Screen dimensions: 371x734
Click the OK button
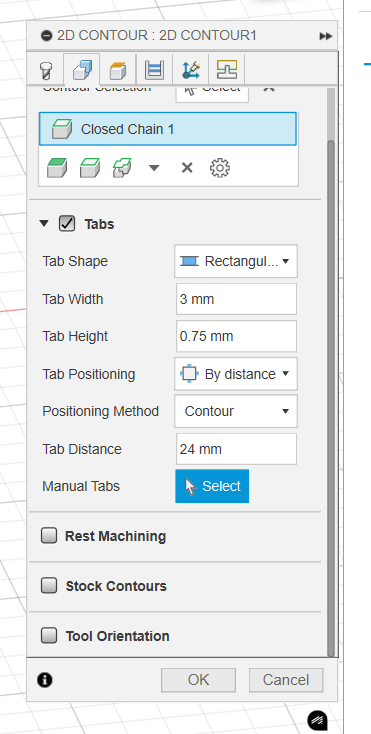198,680
